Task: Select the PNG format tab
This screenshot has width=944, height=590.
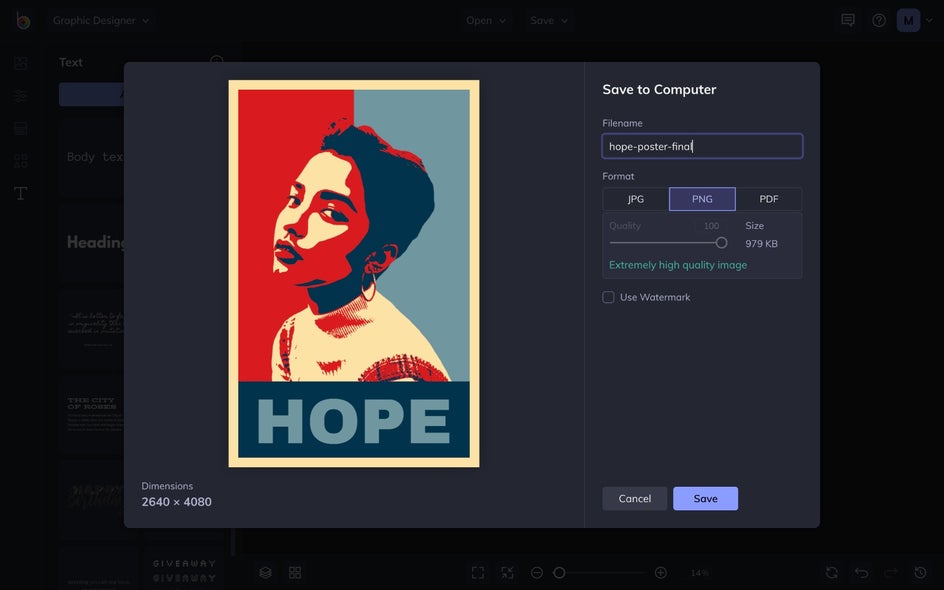Action: click(702, 199)
